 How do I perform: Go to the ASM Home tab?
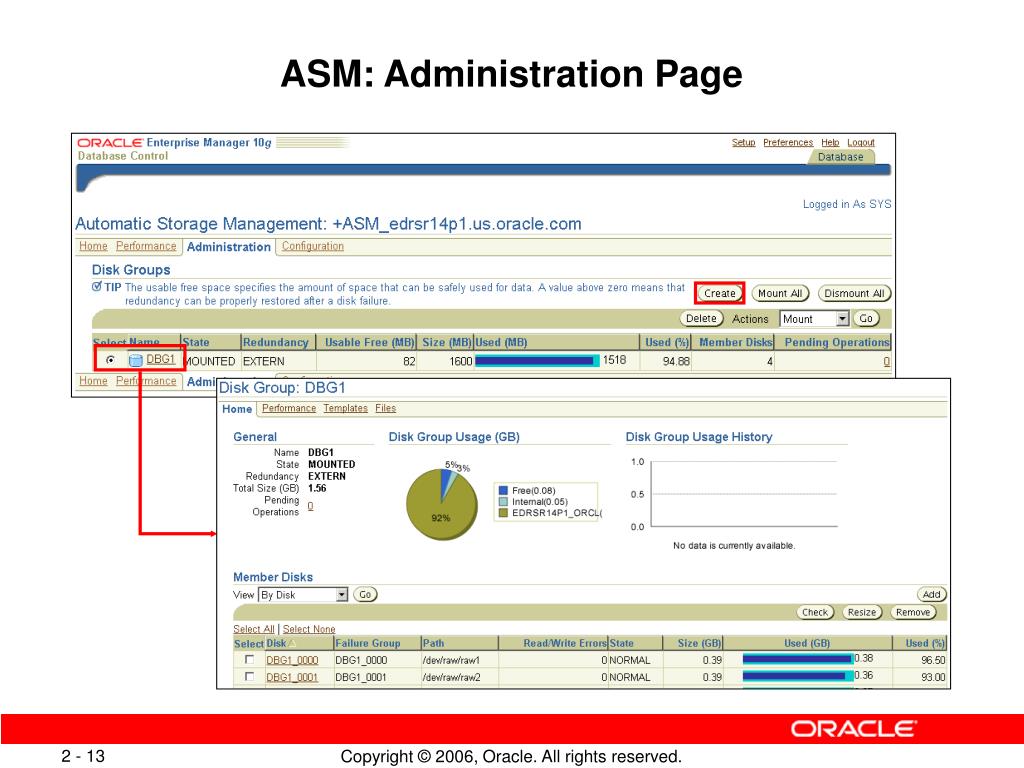[93, 246]
